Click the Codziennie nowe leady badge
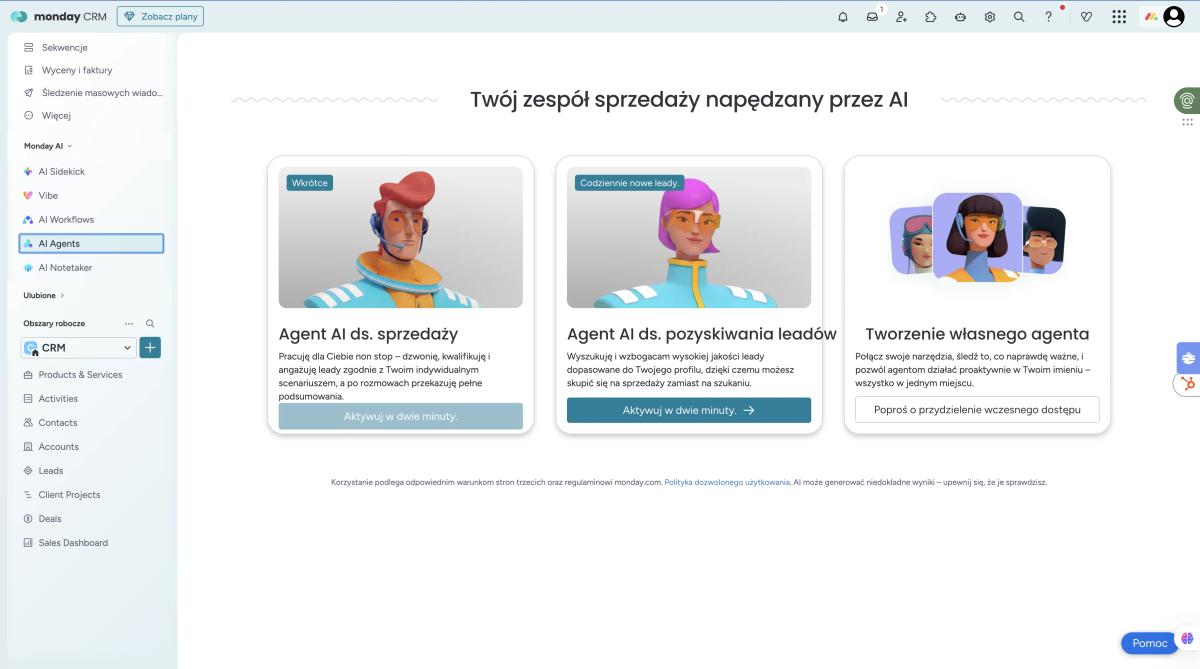 point(630,183)
